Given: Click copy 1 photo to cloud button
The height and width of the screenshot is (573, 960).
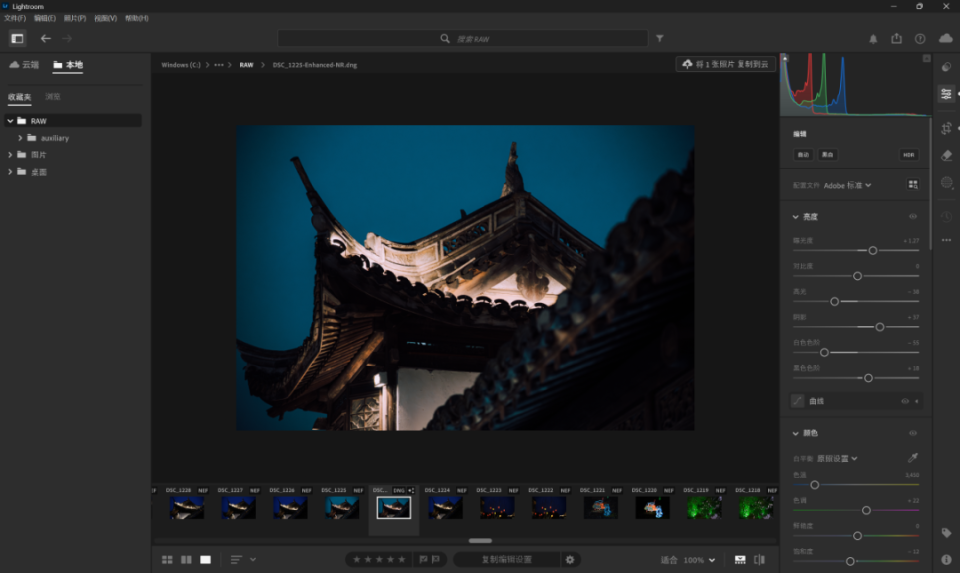Looking at the screenshot, I should tap(726, 64).
